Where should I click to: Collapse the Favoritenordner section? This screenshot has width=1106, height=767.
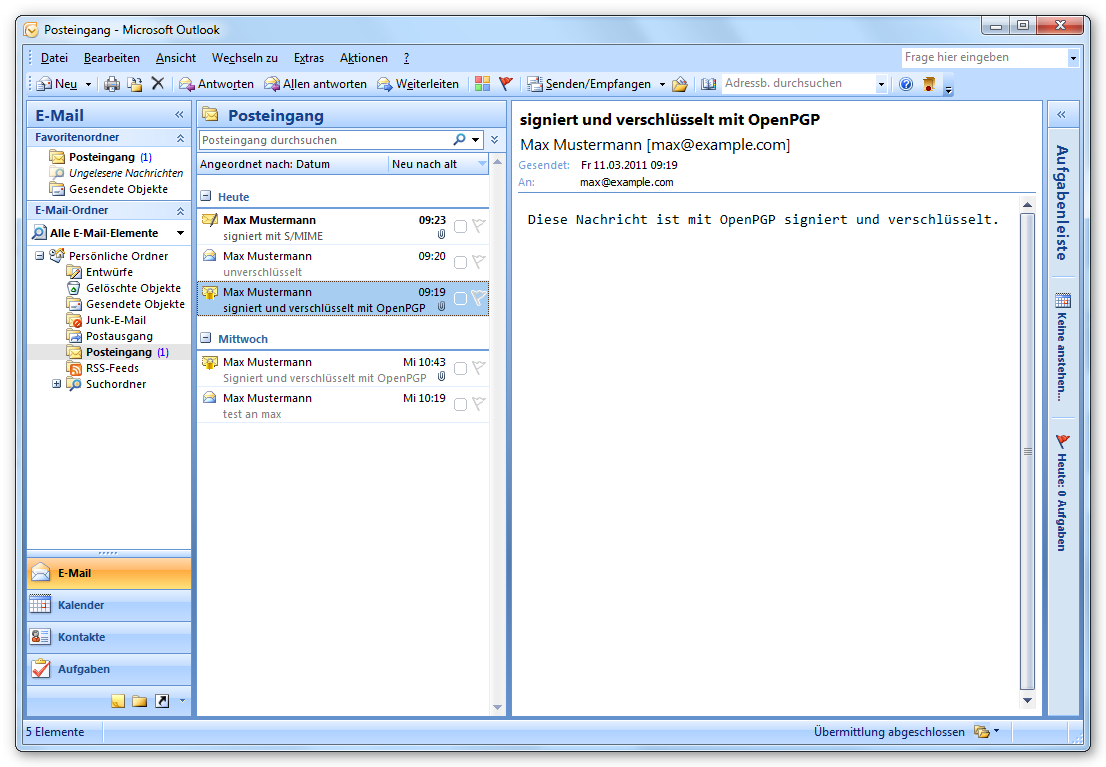[178, 136]
